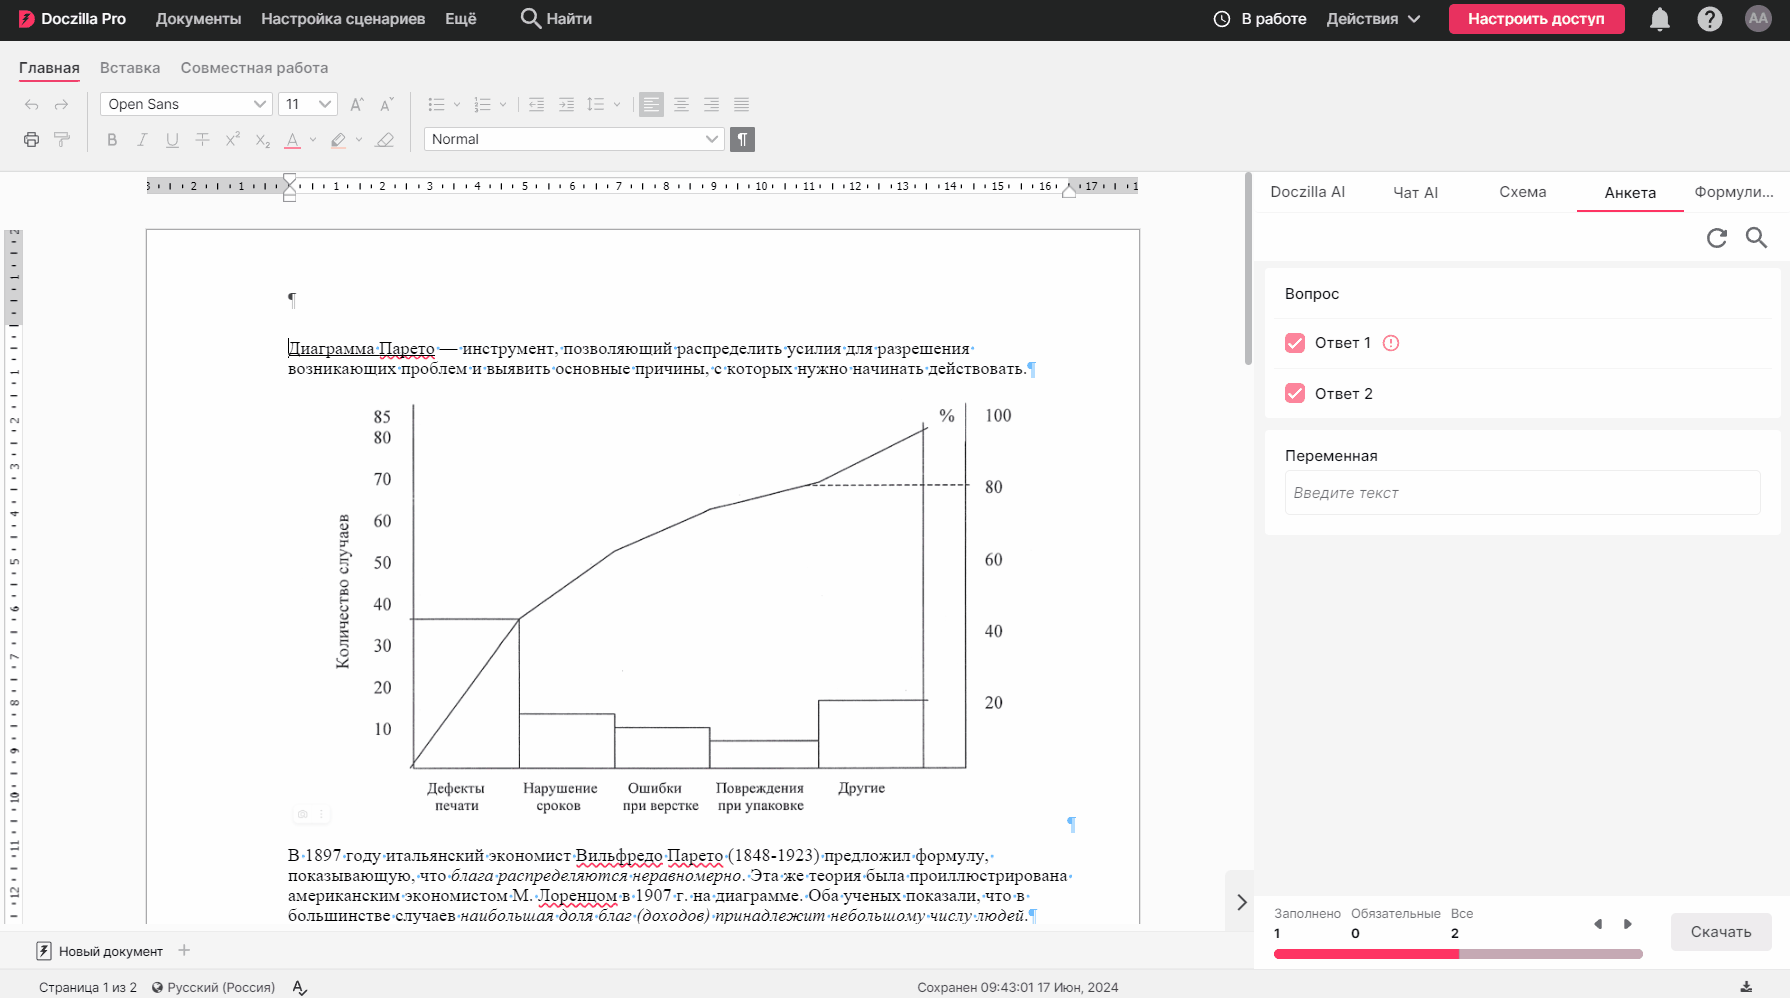Apply highlight color marker

click(x=338, y=140)
